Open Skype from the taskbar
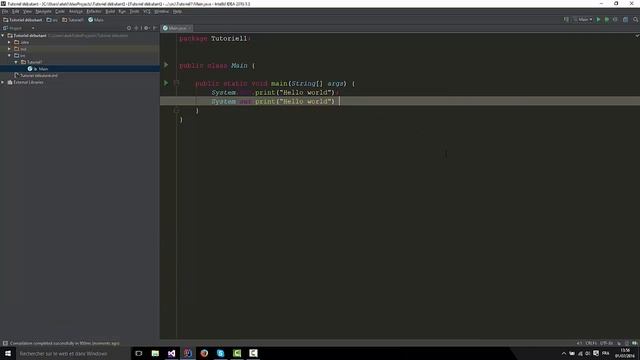 220,353
